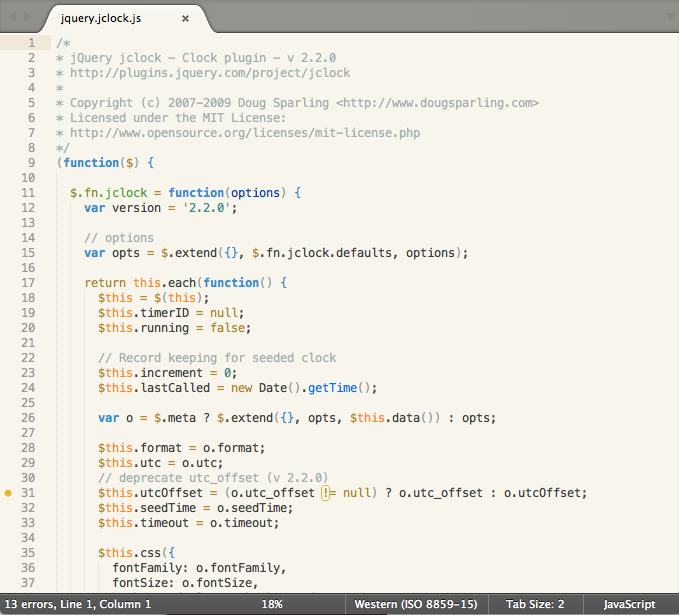This screenshot has height=615, width=679.
Task: Open the JavaScript syntax selector
Action: coord(629,604)
